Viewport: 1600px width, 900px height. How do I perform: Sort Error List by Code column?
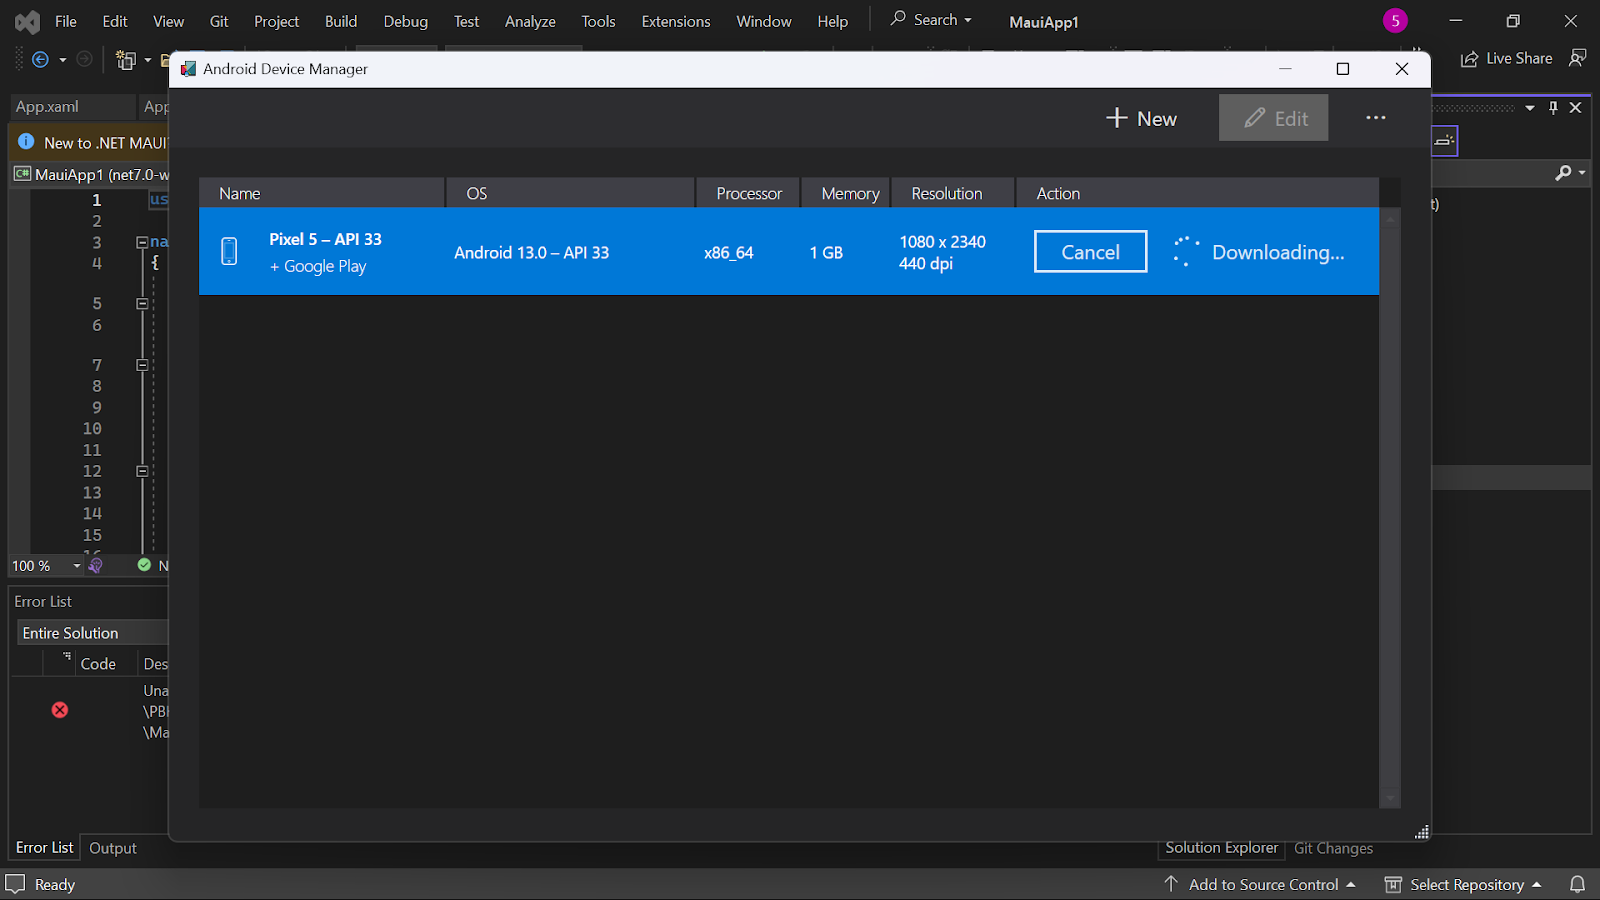[x=98, y=664]
